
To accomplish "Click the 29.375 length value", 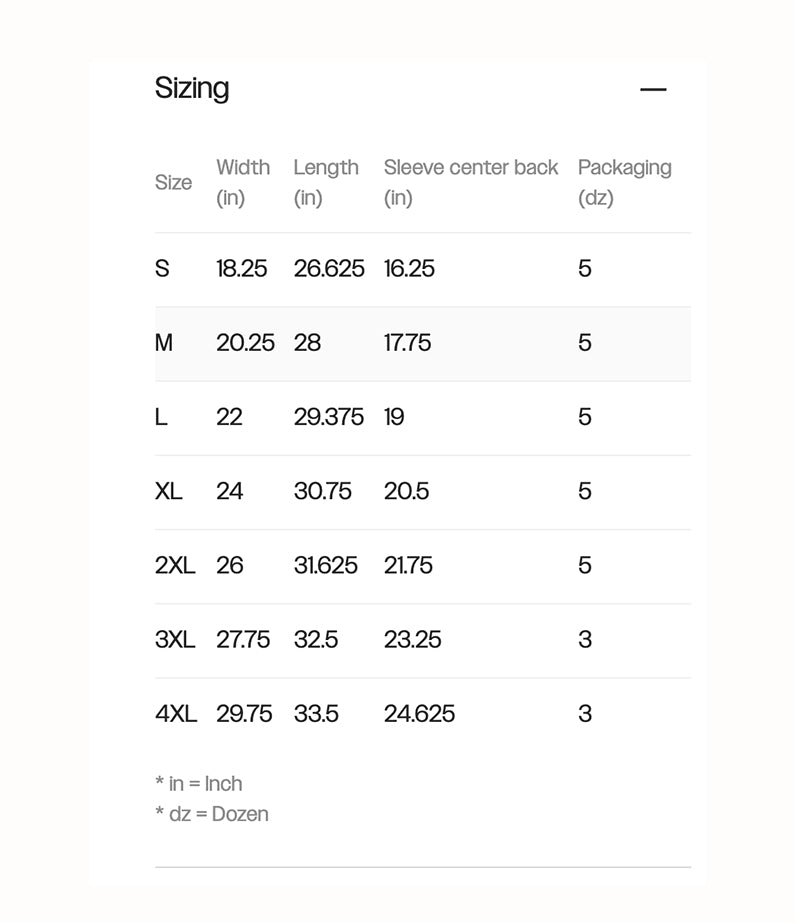I will [x=328, y=417].
